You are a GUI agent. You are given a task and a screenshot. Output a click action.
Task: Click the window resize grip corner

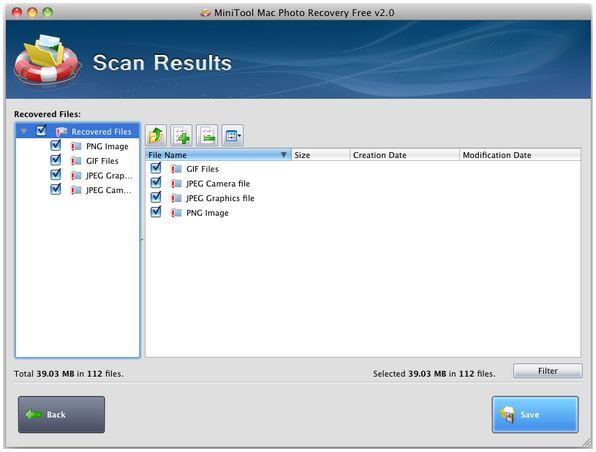[586, 442]
